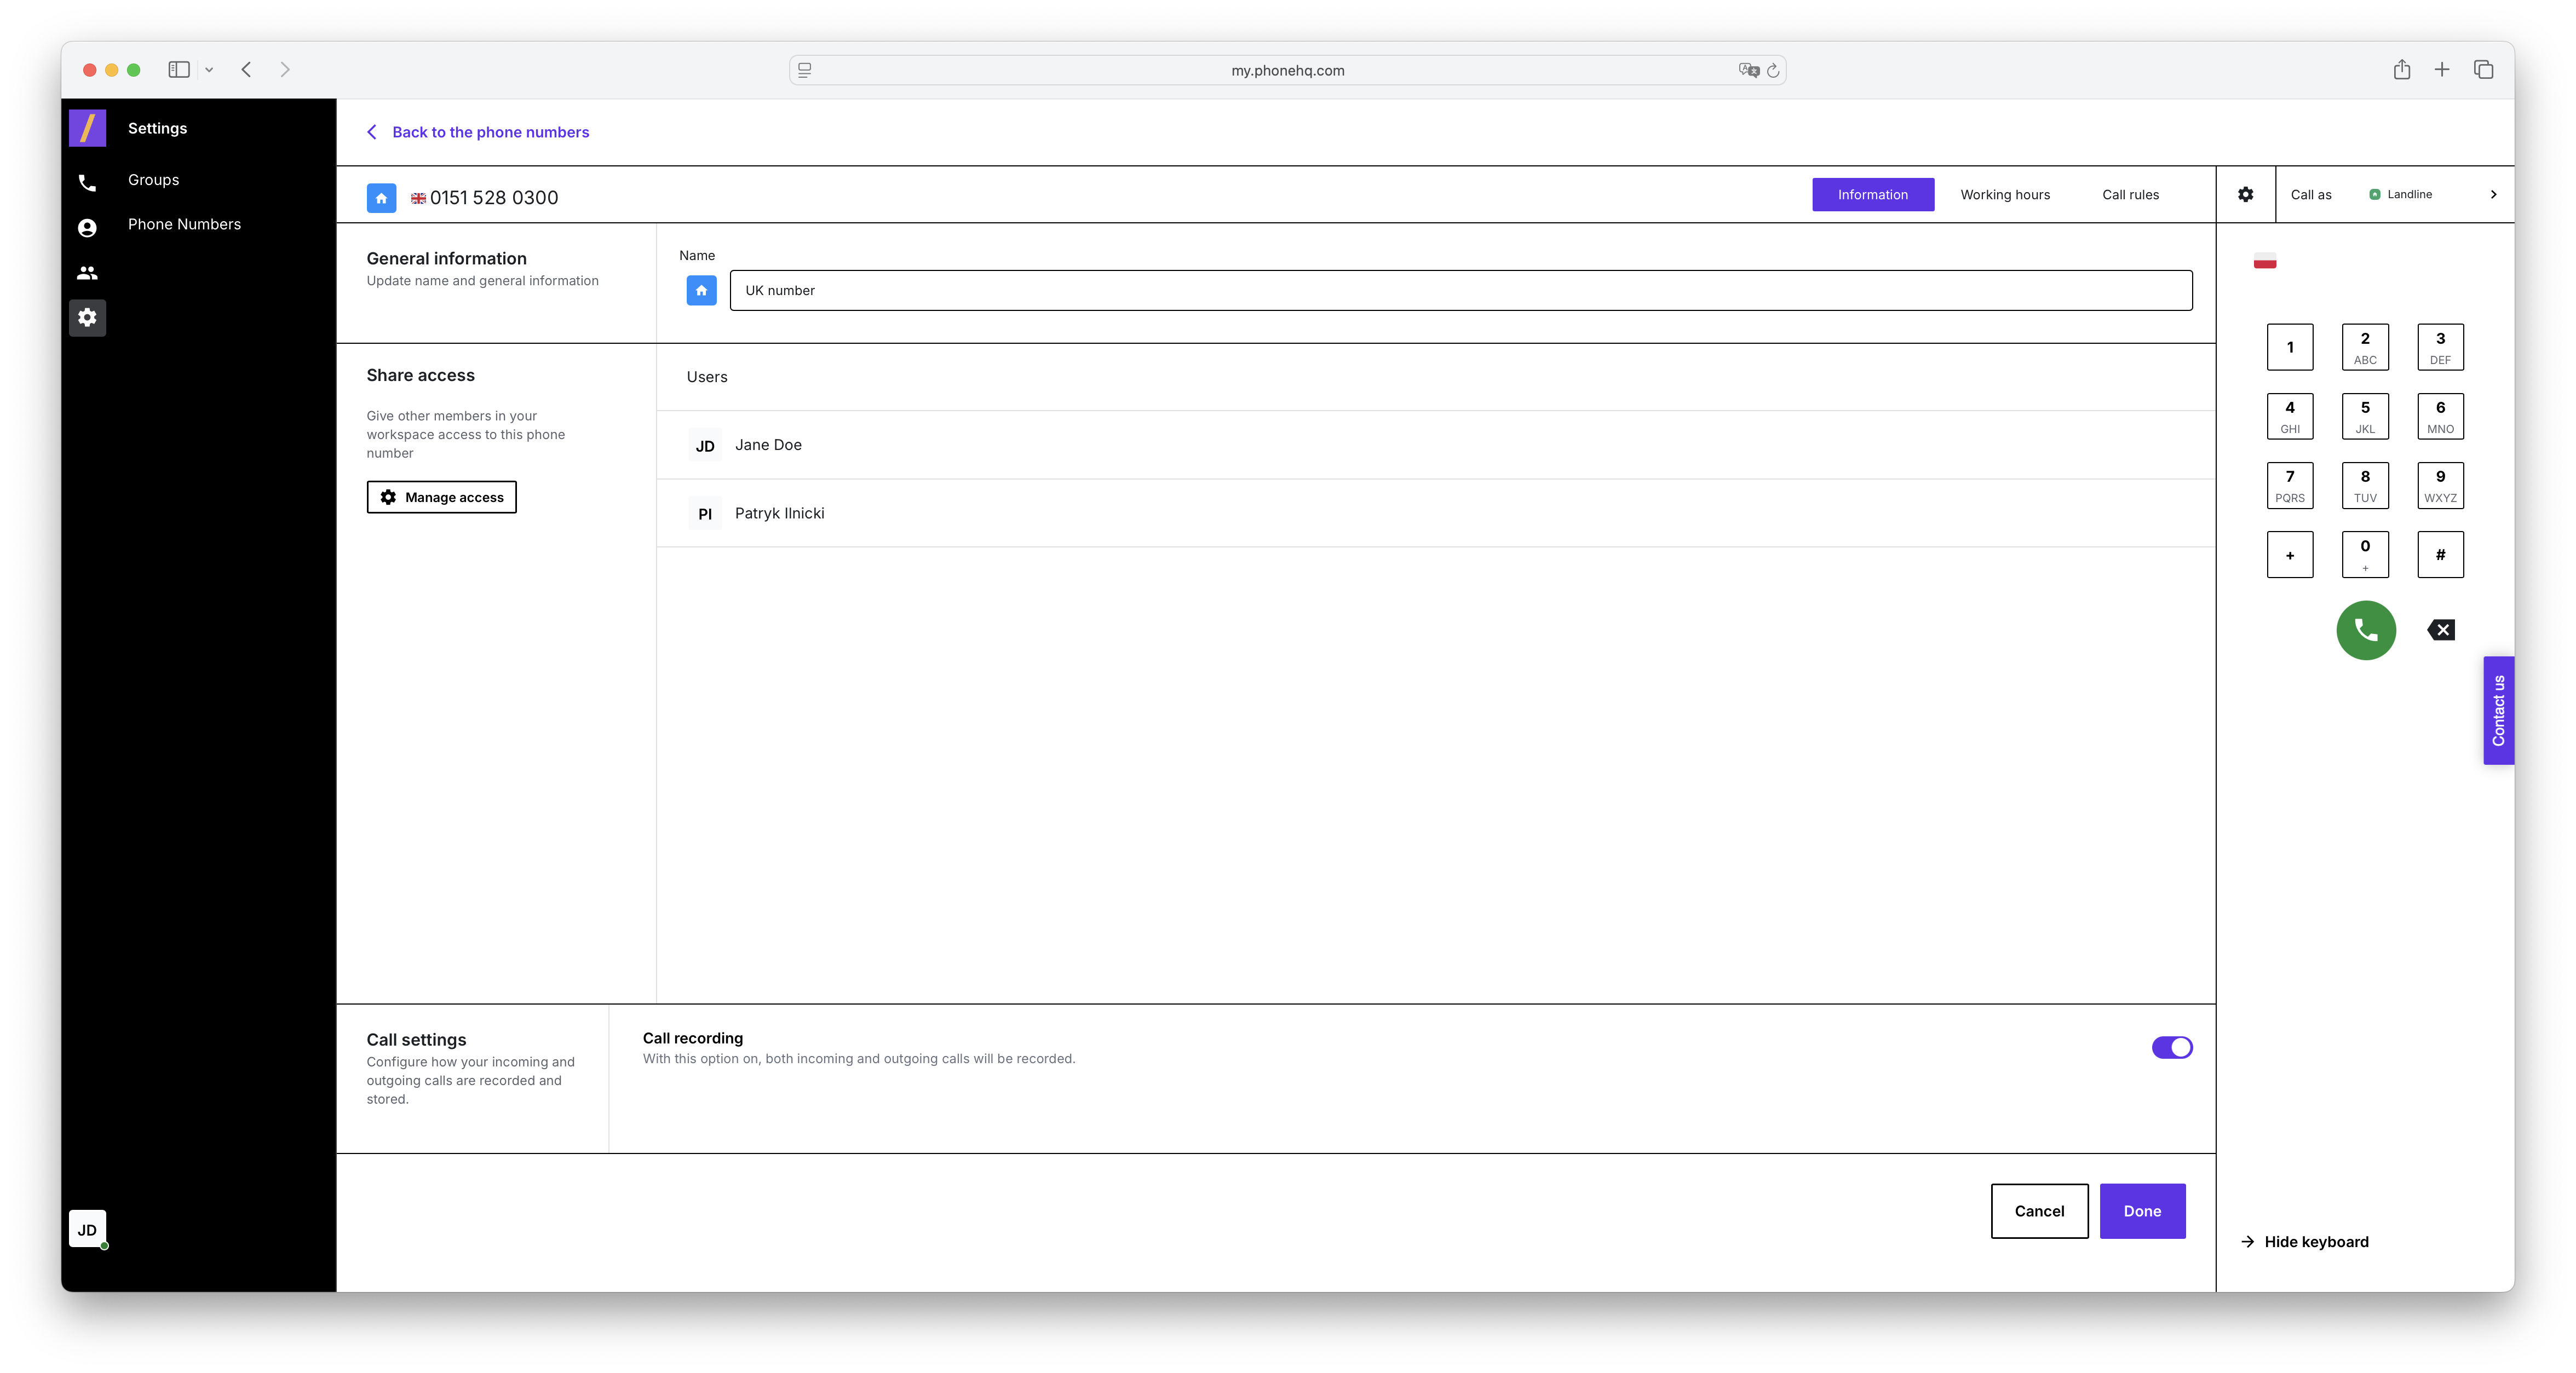Image resolution: width=2576 pixels, height=1373 pixels.
Task: Expand the Call as Landline chevron
Action: pos(2493,195)
